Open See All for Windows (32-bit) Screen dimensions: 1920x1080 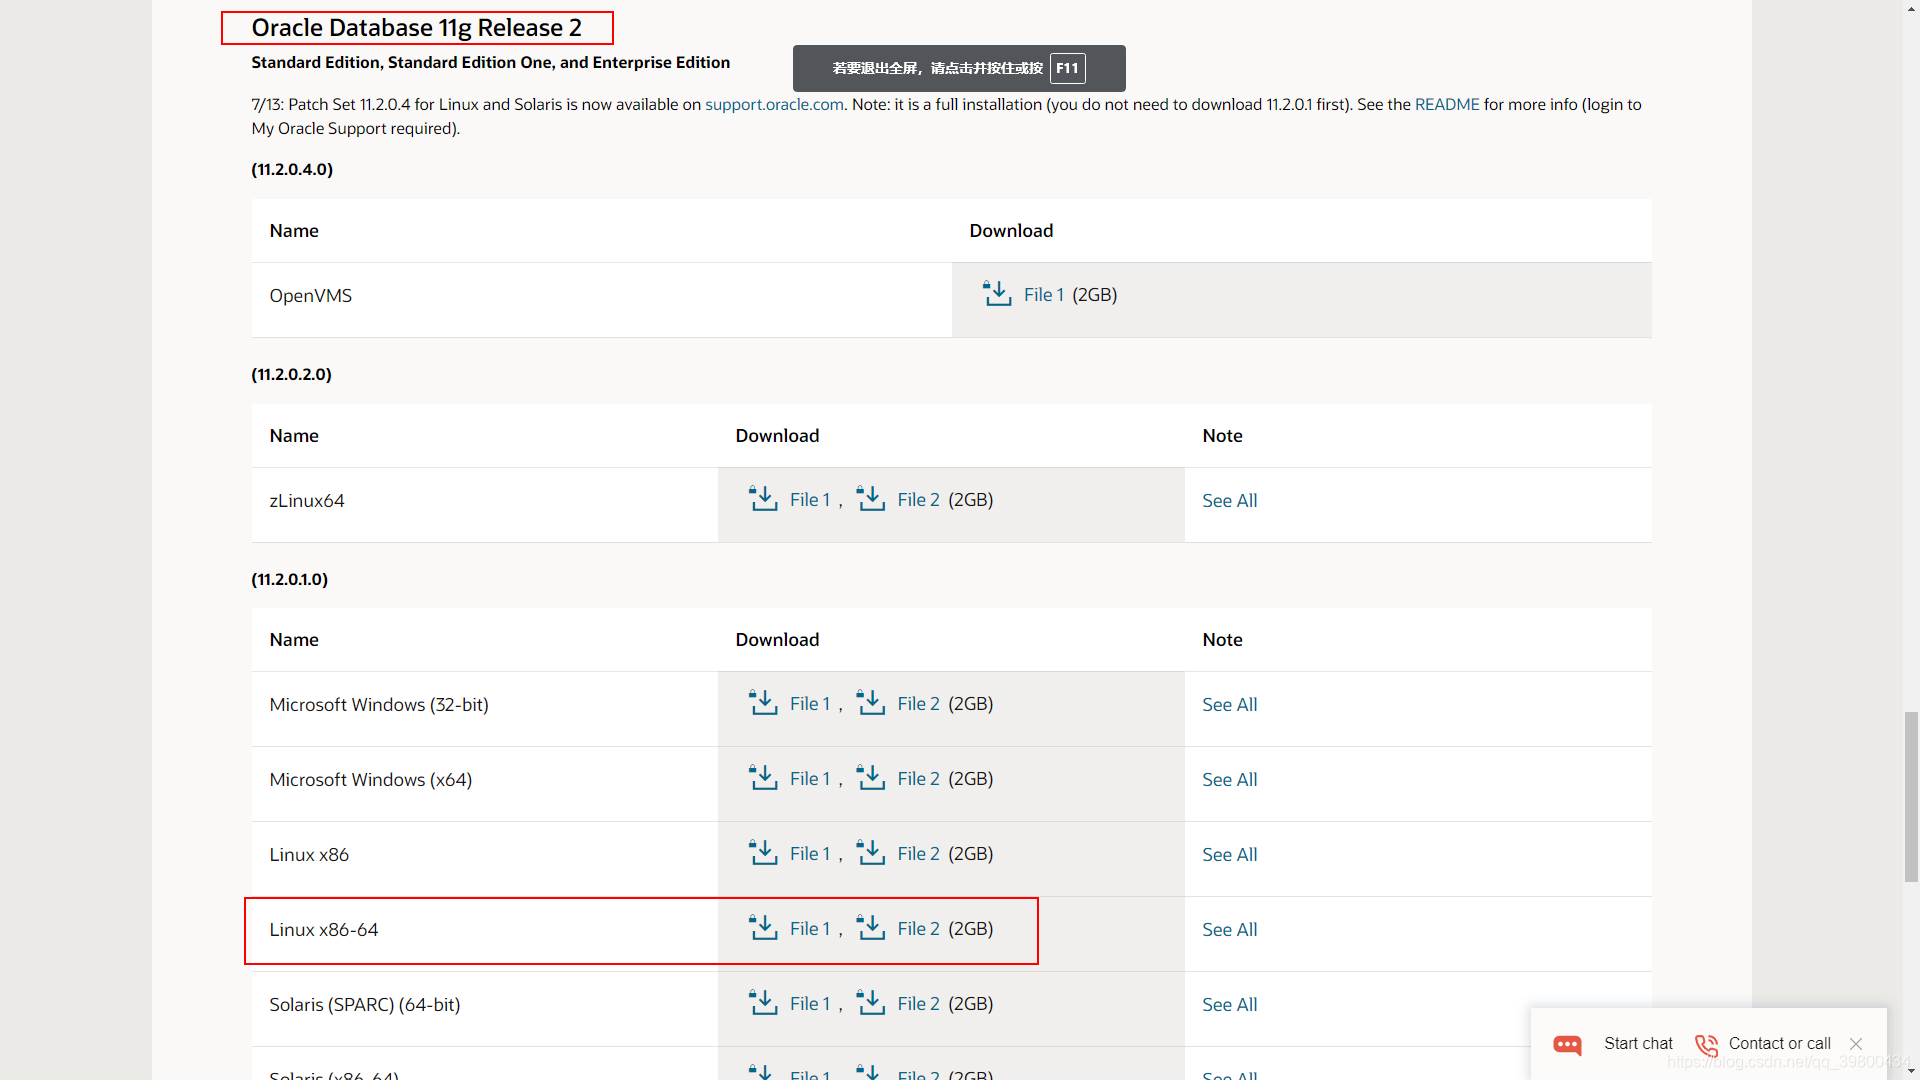click(x=1229, y=704)
